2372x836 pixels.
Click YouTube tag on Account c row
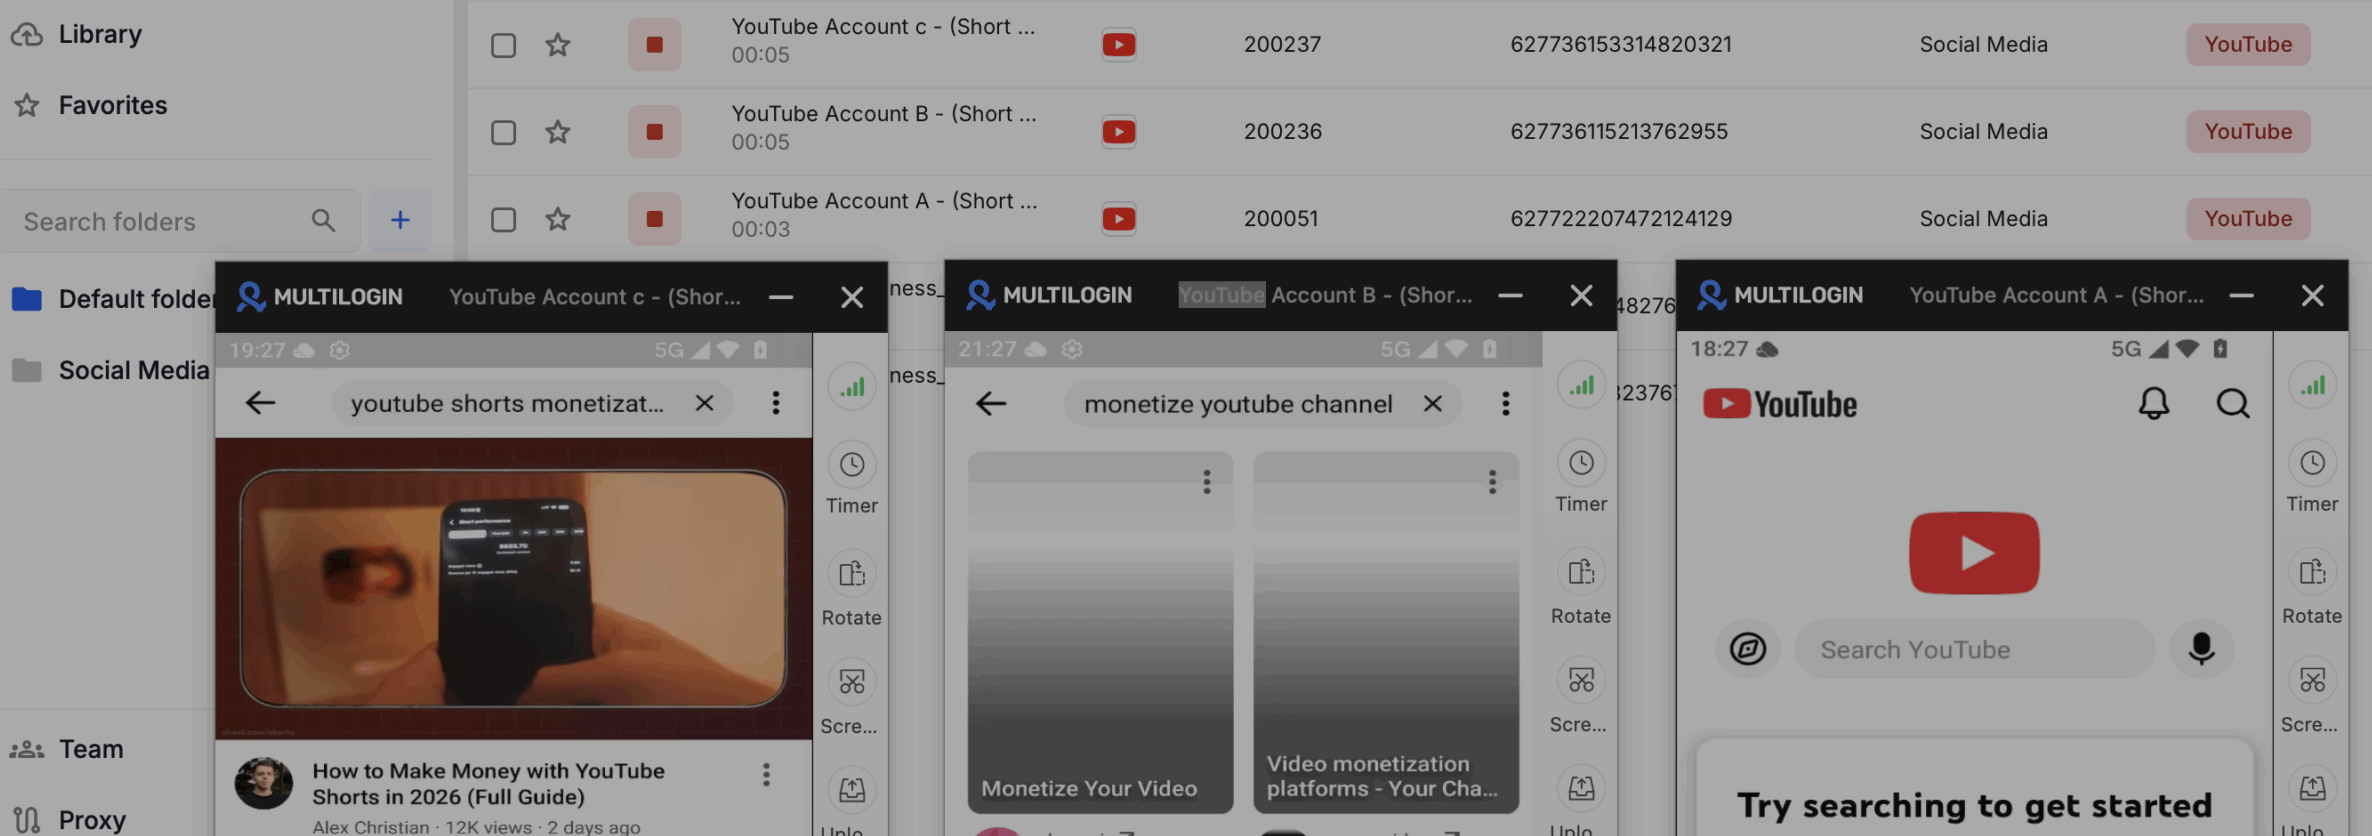tap(2248, 45)
